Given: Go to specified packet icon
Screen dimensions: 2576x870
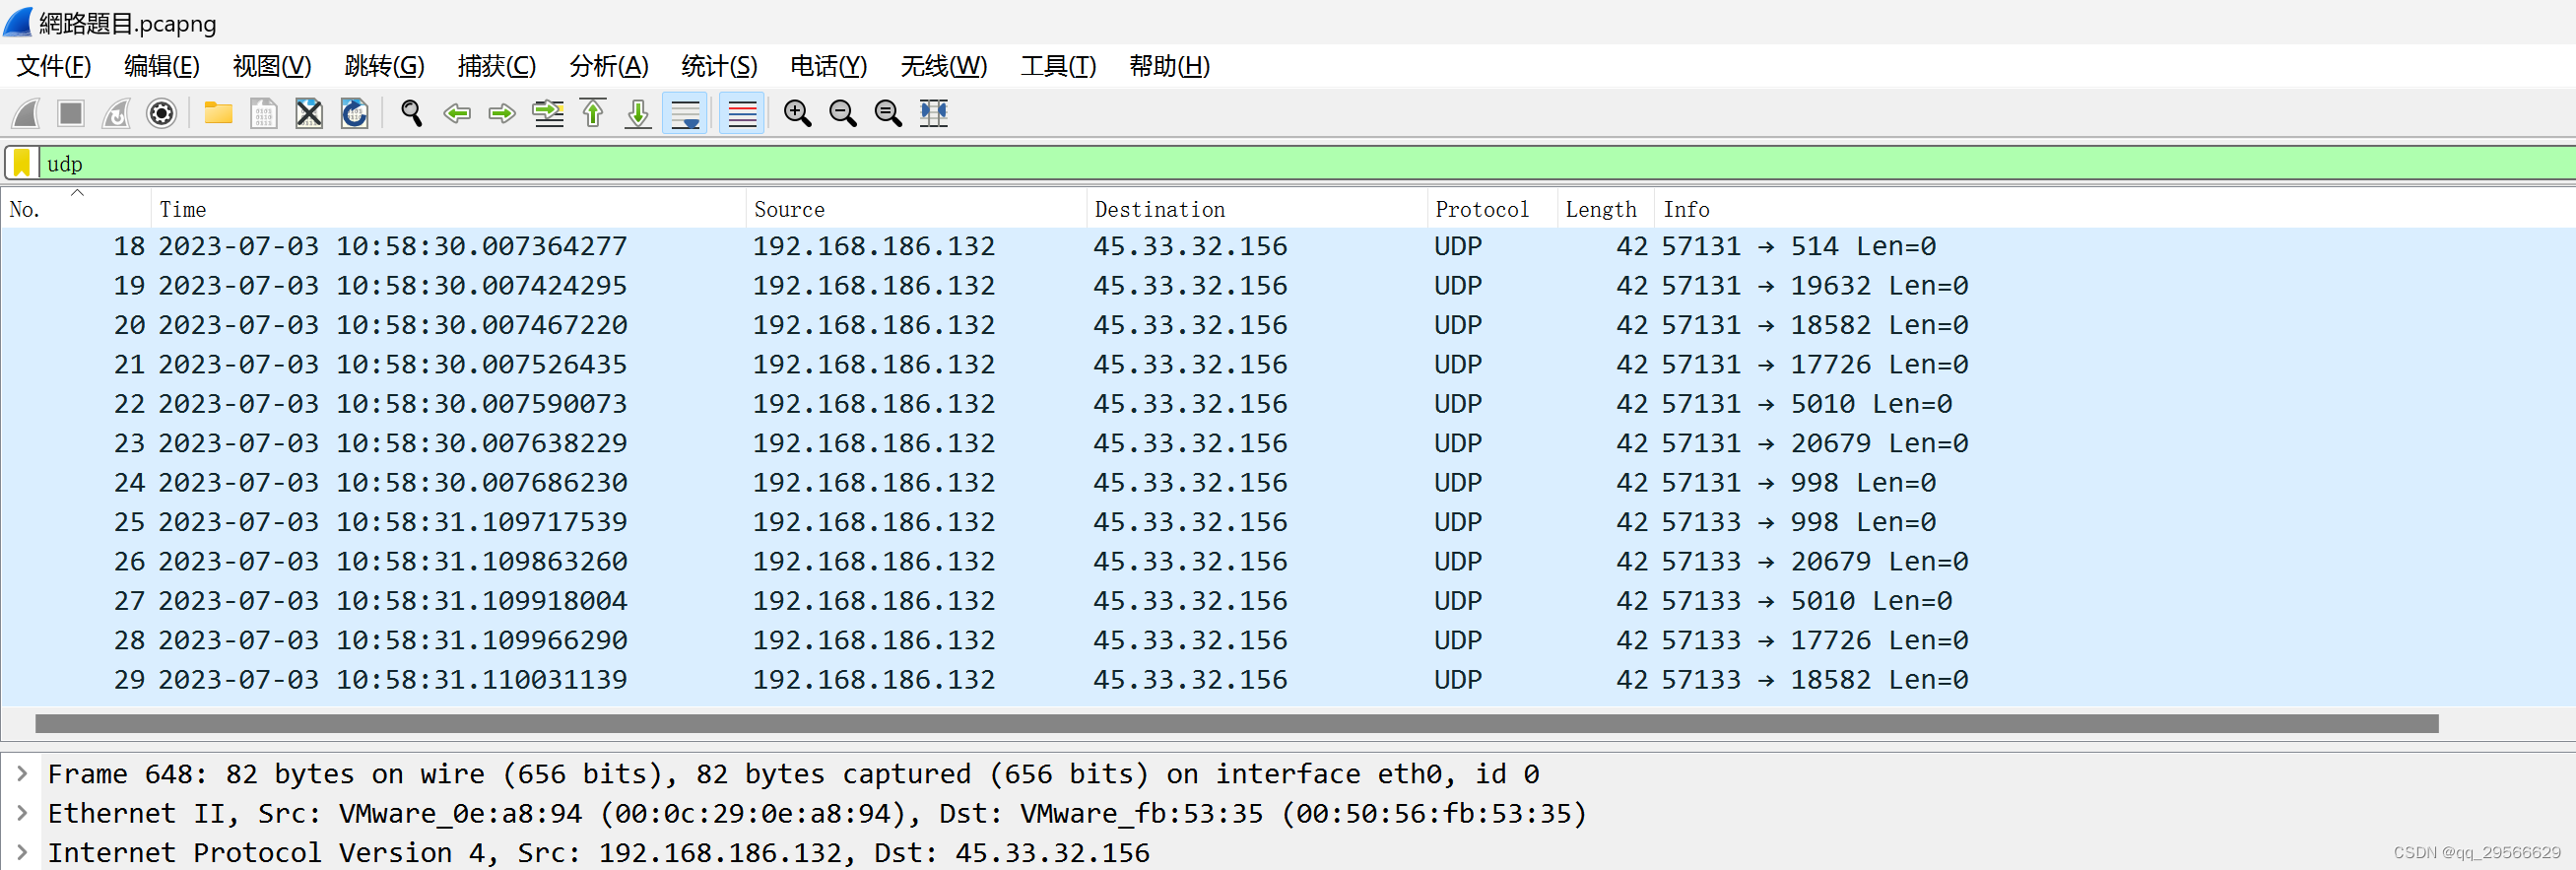Looking at the screenshot, I should tap(548, 113).
